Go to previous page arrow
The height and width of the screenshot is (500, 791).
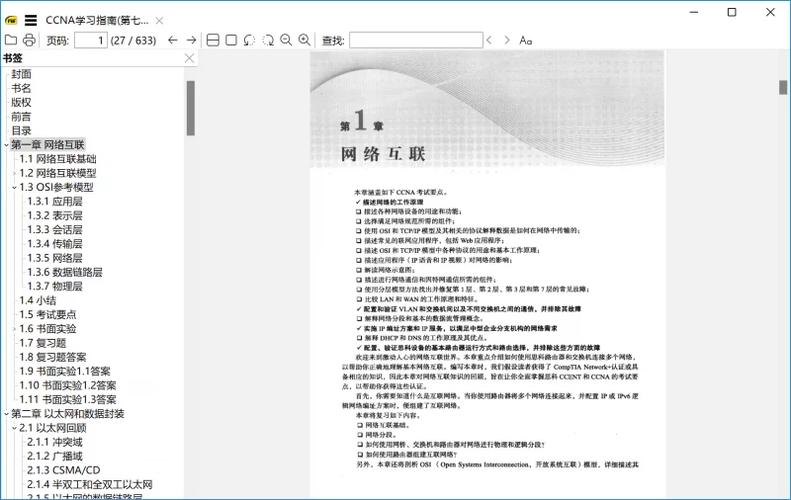(x=173, y=40)
